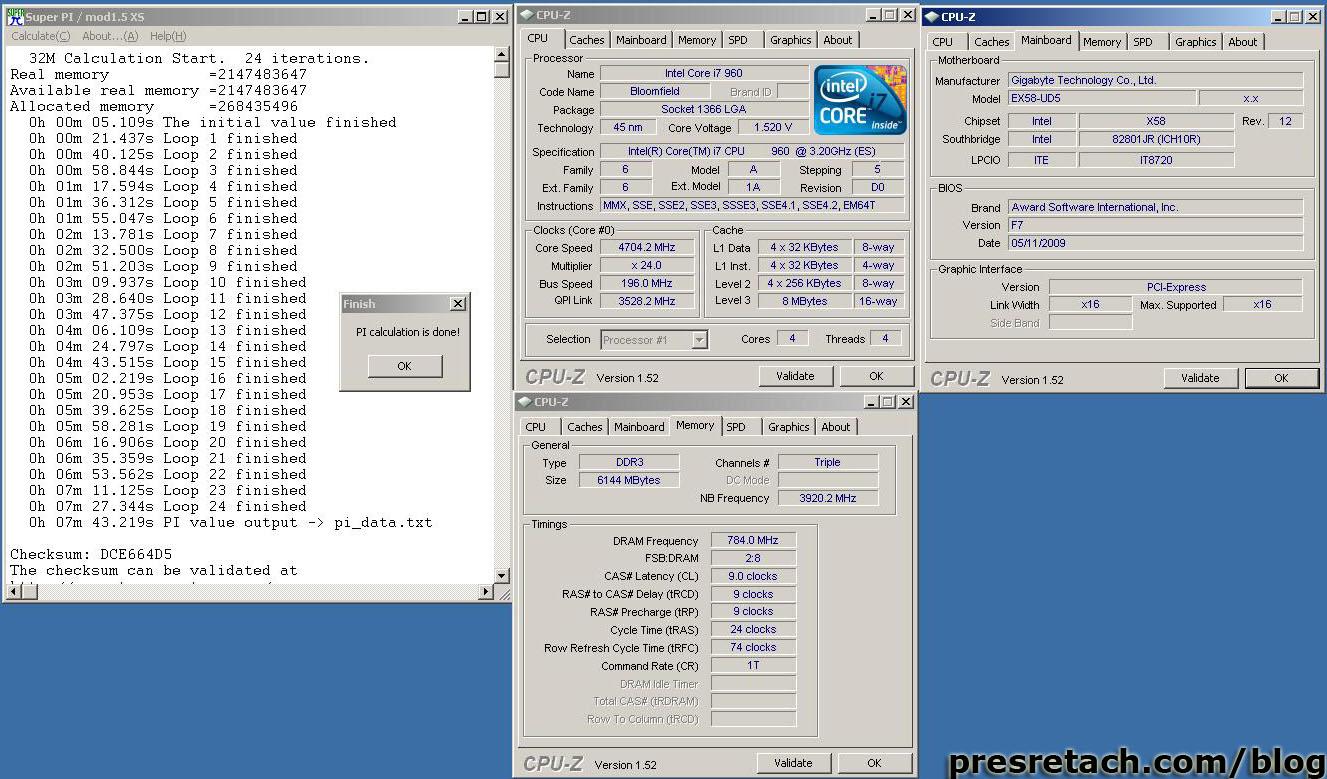The height and width of the screenshot is (779, 1327).
Task: Close the Finish dialog
Action: pyautogui.click(x=457, y=304)
